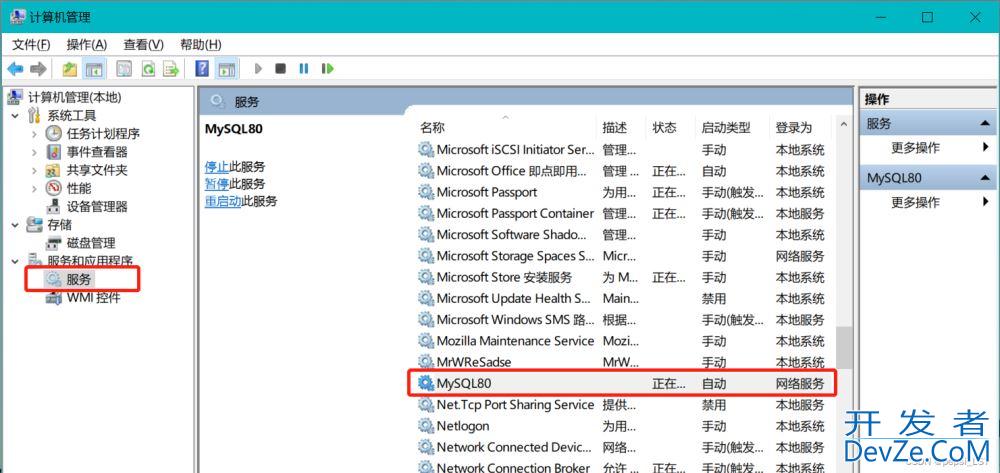Click the Stop Service square icon
Viewport: 1000px width, 473px height.
pos(280,68)
